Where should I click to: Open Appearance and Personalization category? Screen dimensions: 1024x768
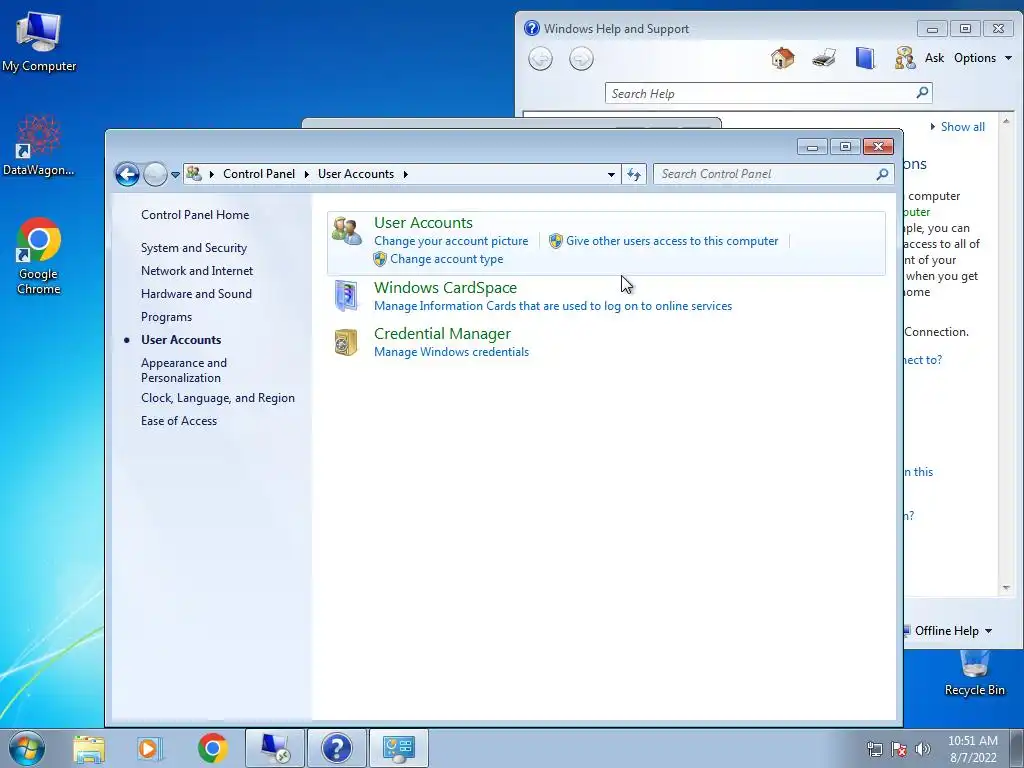(x=184, y=370)
